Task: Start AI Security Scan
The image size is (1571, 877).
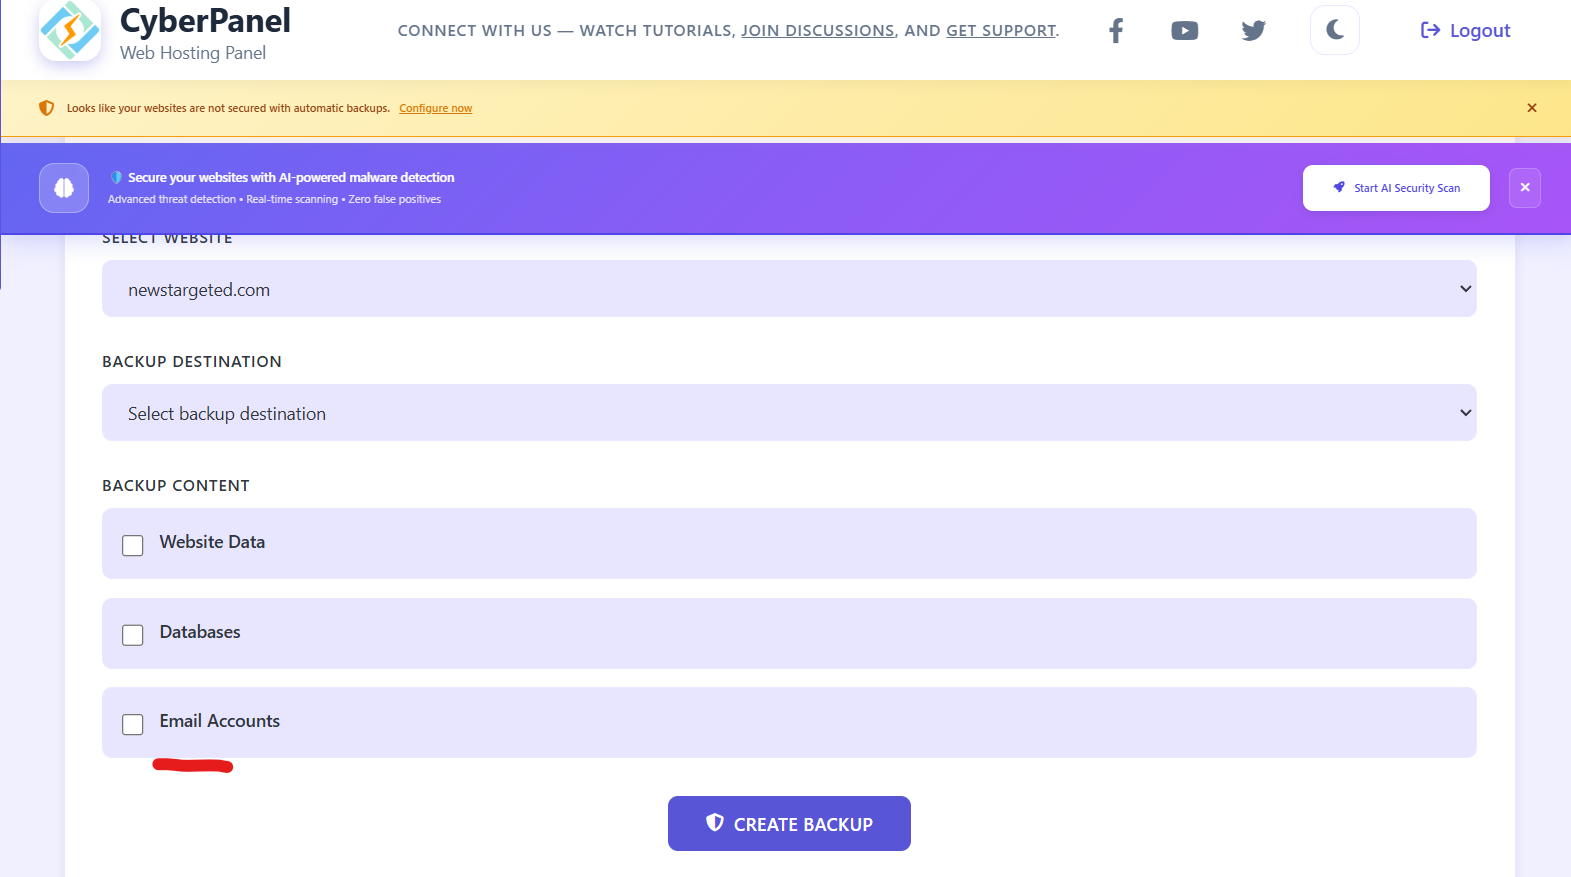Action: (x=1395, y=188)
